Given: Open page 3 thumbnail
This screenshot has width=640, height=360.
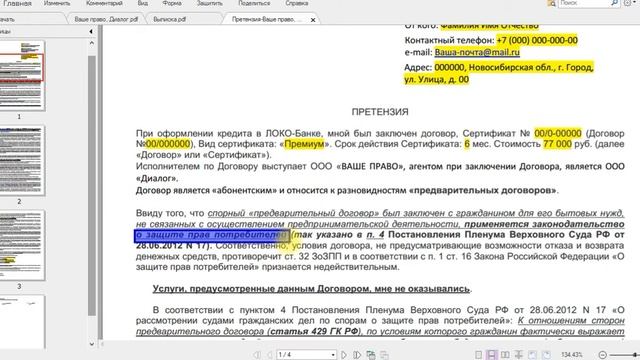Looking at the screenshot, I should (21, 245).
